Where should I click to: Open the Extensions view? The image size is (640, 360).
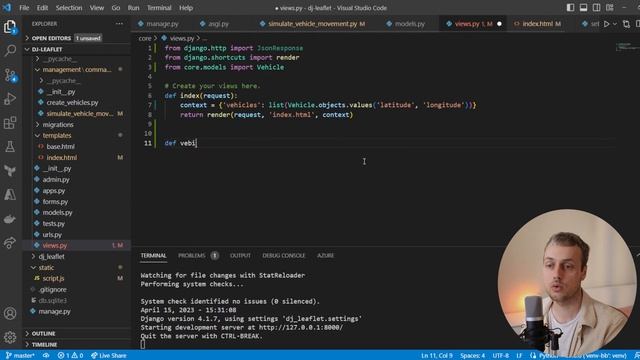(x=10, y=123)
